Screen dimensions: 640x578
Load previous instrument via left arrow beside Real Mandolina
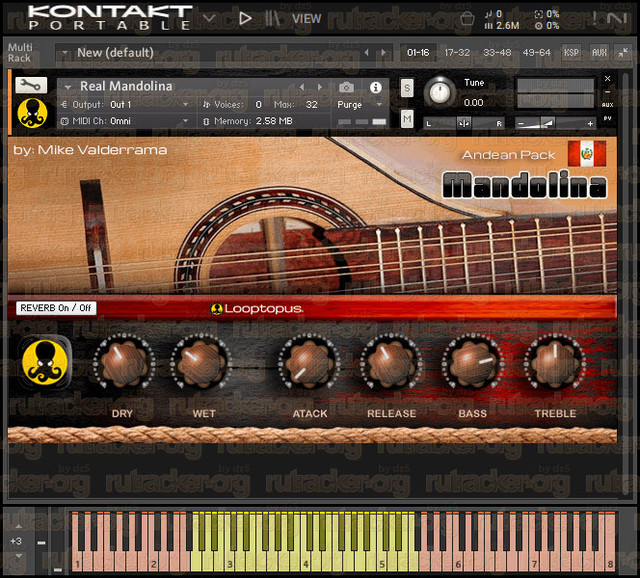[x=302, y=87]
